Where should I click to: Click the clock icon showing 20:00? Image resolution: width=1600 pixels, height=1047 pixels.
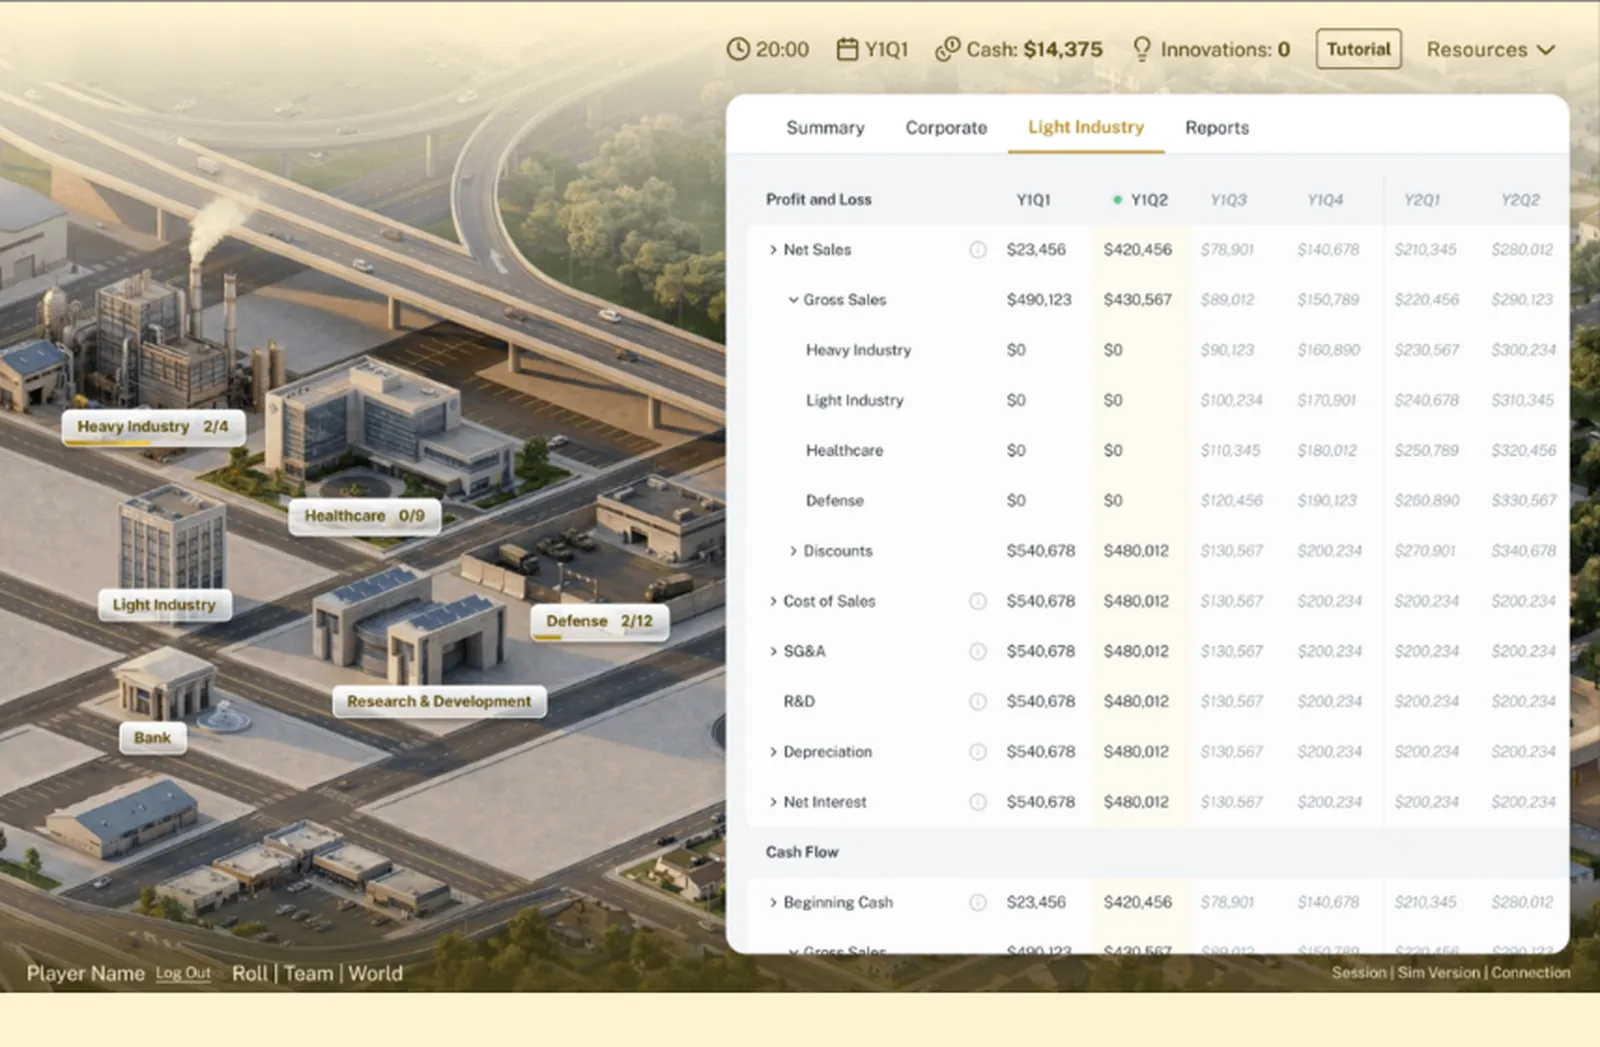coord(738,49)
